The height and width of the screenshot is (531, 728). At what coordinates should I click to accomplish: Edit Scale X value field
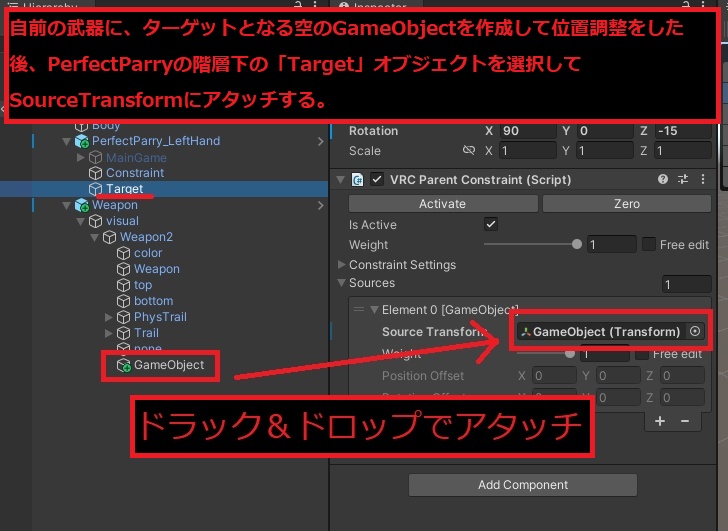(528, 151)
